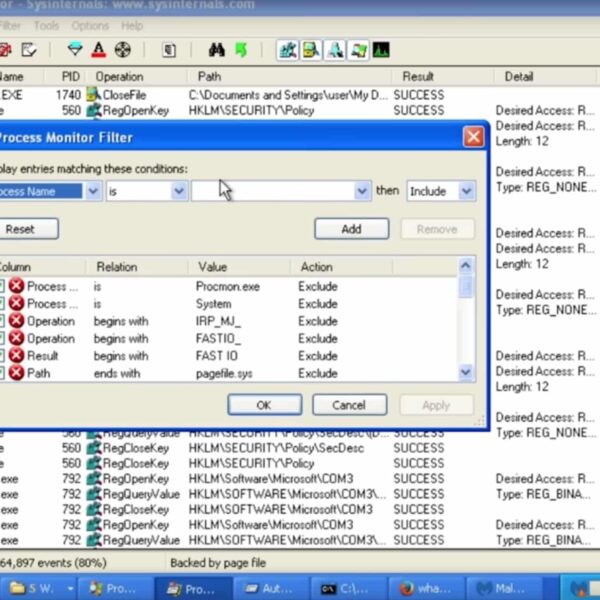Open the Process Name column dropdown
The image size is (600, 600).
coord(93,191)
